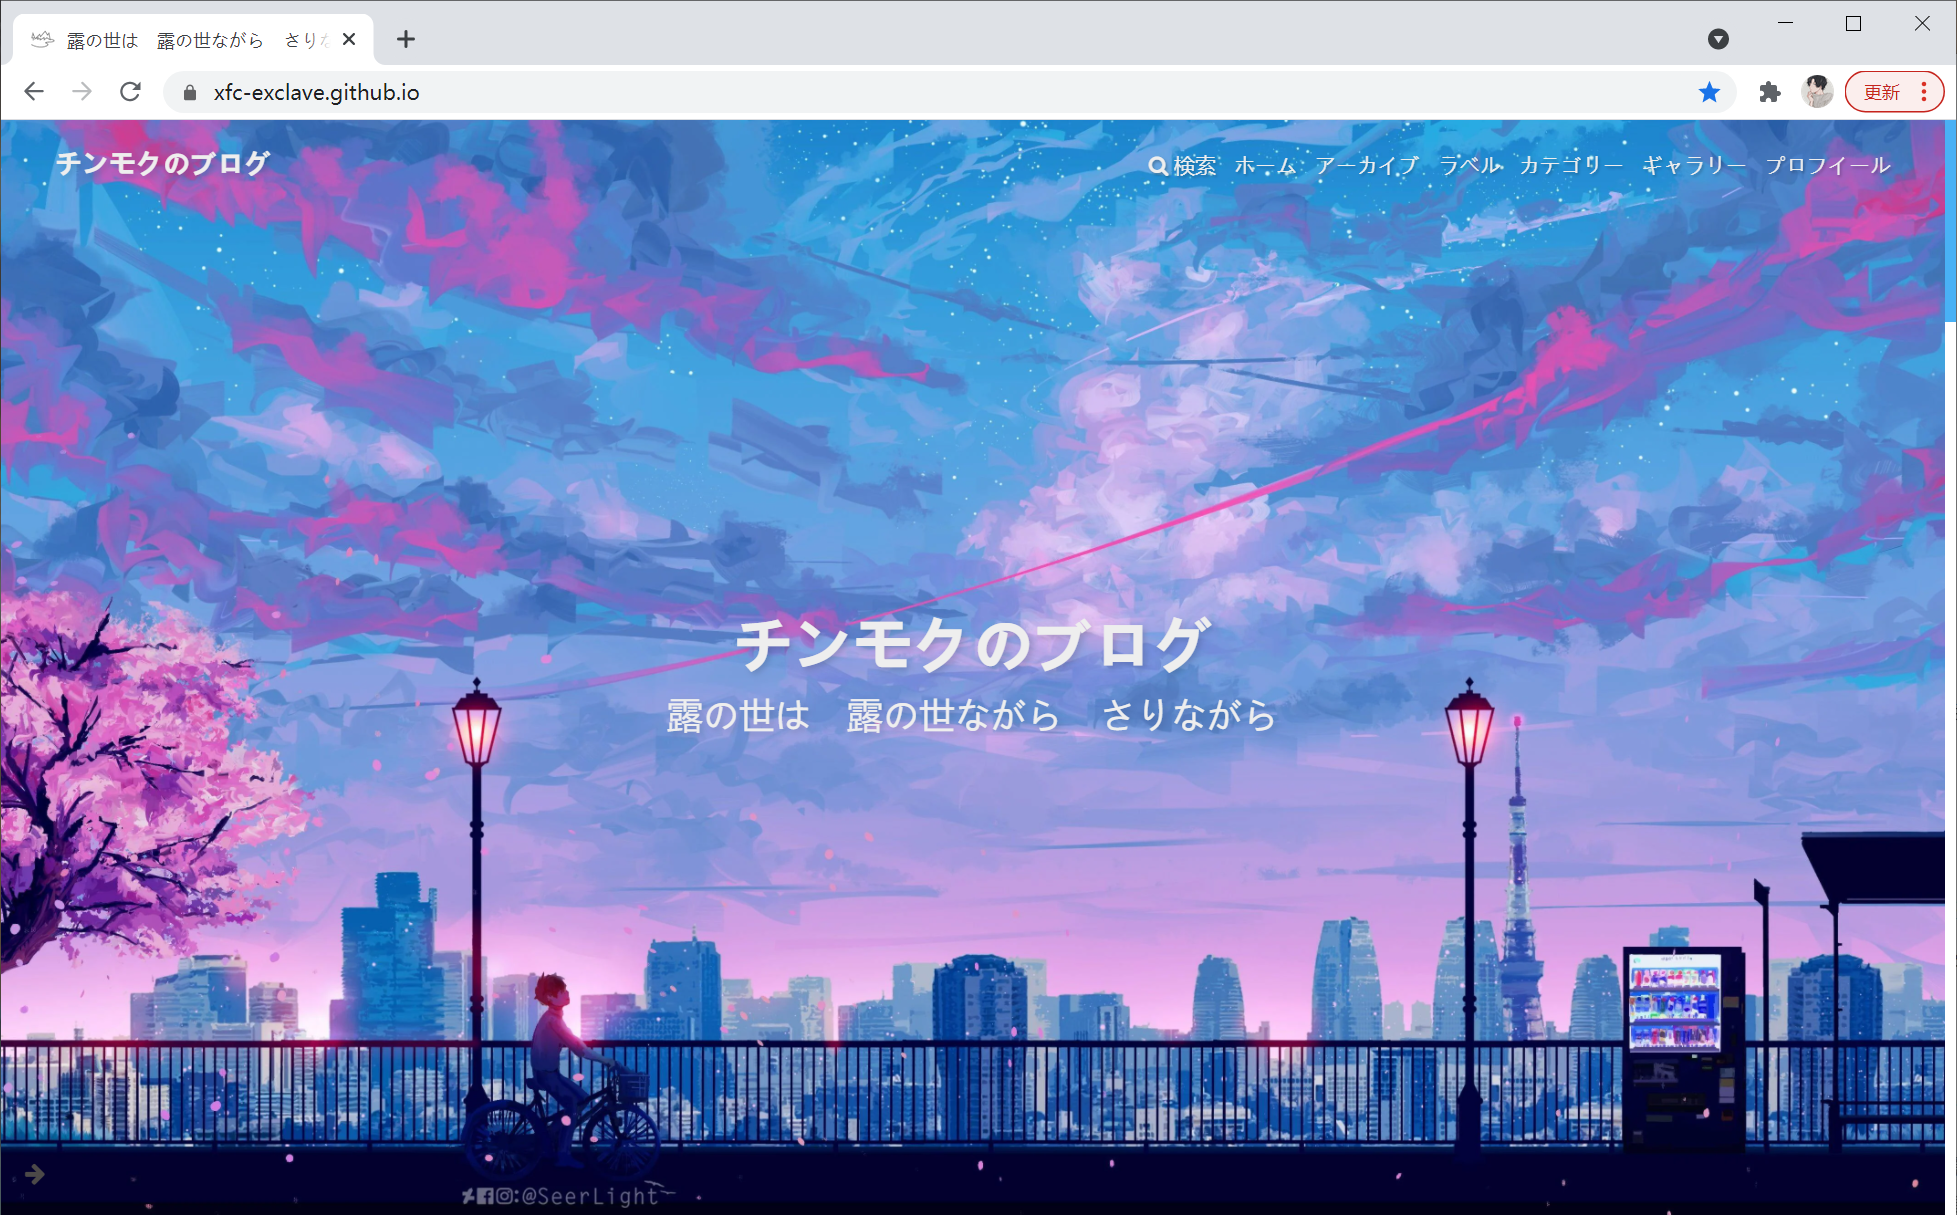The image size is (1957, 1215).
Task: Reload the page with refresh icon
Action: (130, 92)
